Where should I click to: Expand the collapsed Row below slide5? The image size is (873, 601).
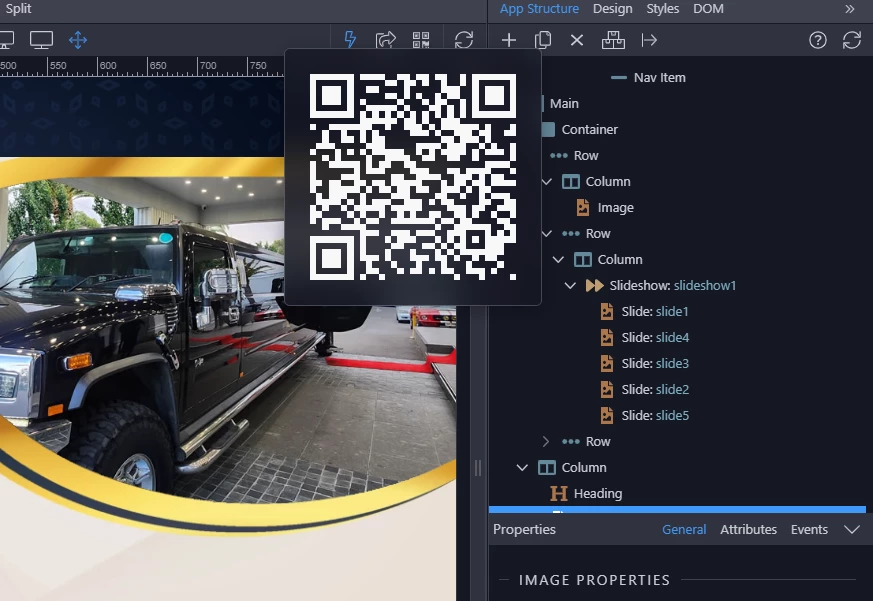(546, 442)
